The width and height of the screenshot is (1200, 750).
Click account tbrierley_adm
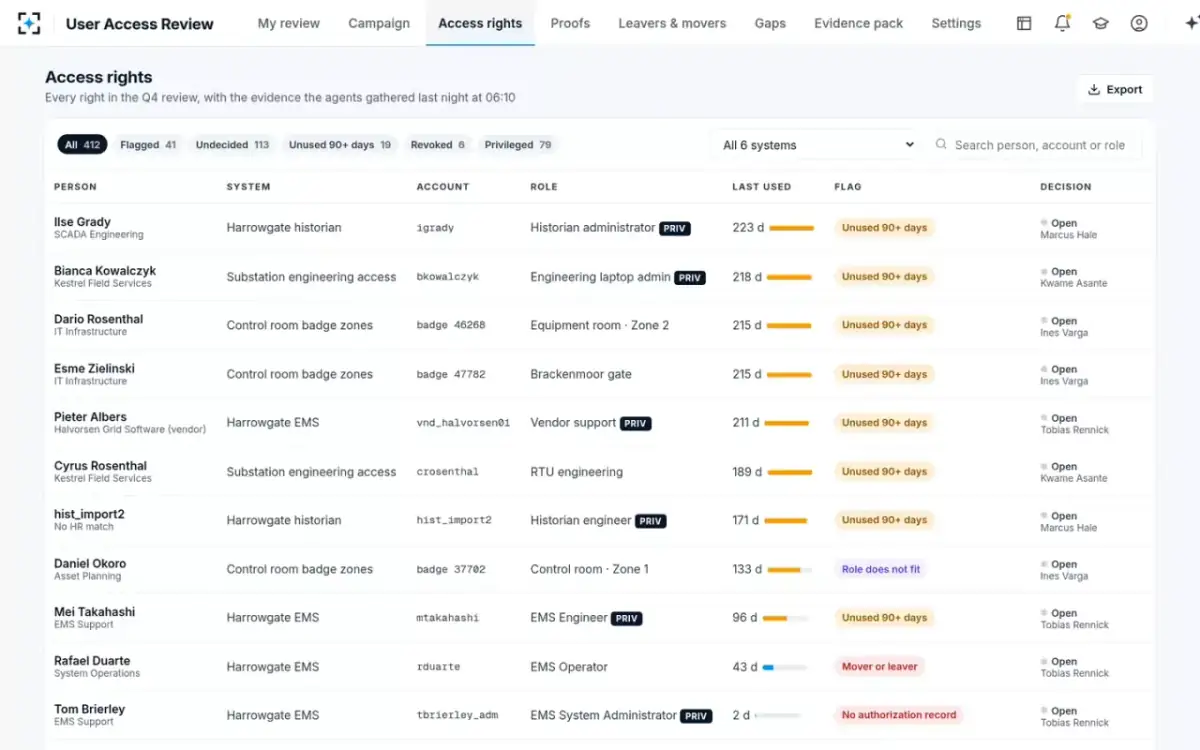(x=457, y=716)
